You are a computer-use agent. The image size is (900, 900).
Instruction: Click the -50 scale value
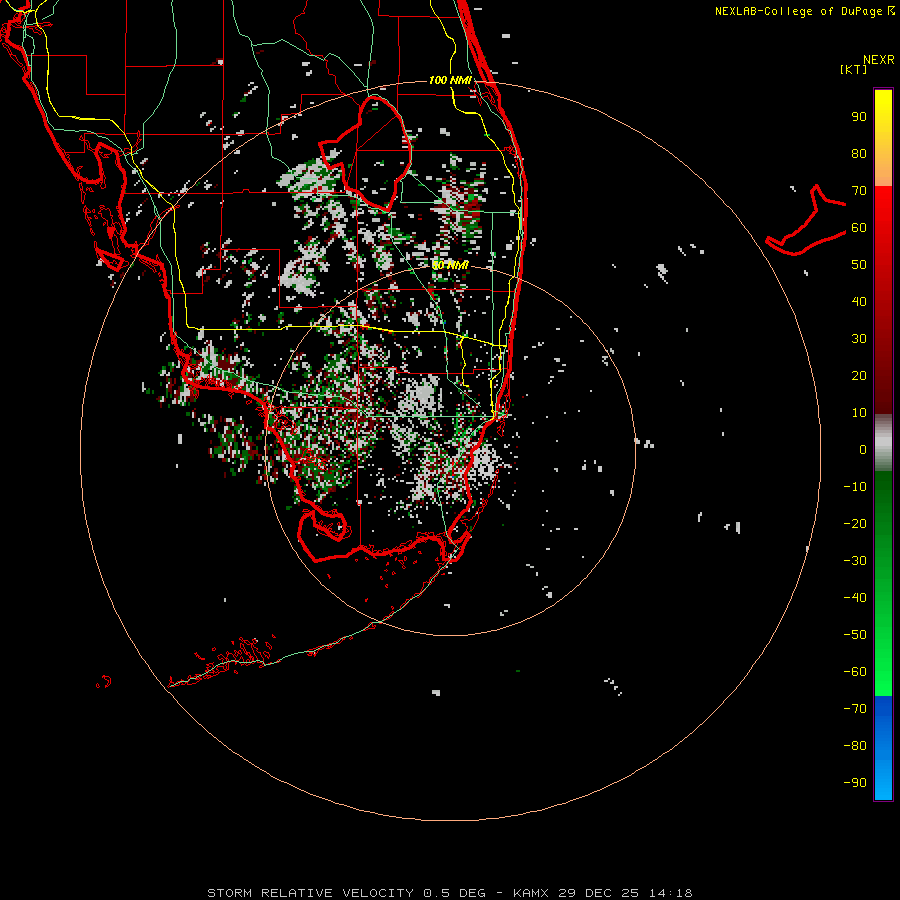click(855, 635)
